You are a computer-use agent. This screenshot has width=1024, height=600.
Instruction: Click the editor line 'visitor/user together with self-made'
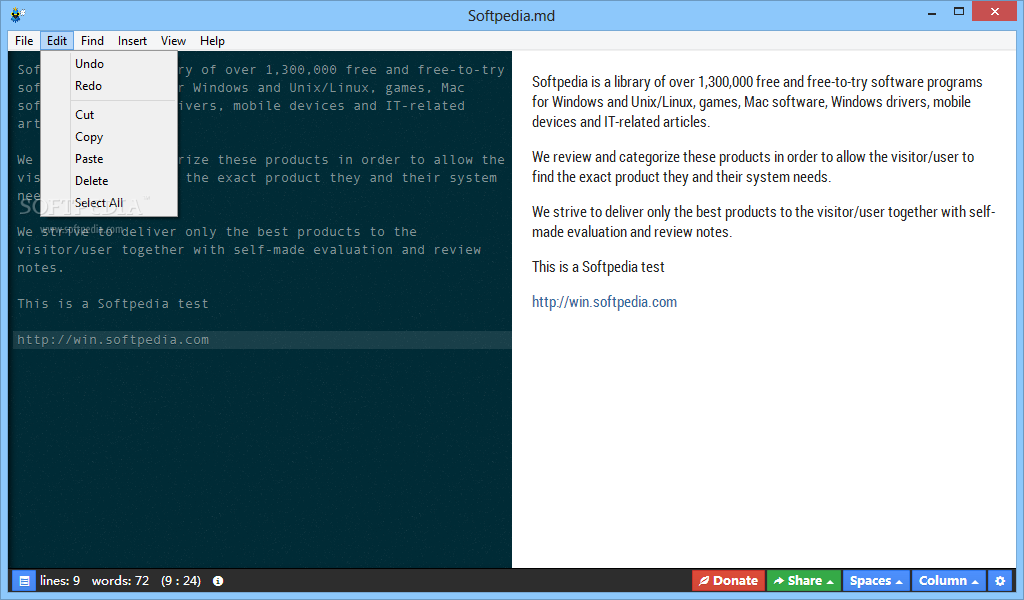tap(249, 250)
